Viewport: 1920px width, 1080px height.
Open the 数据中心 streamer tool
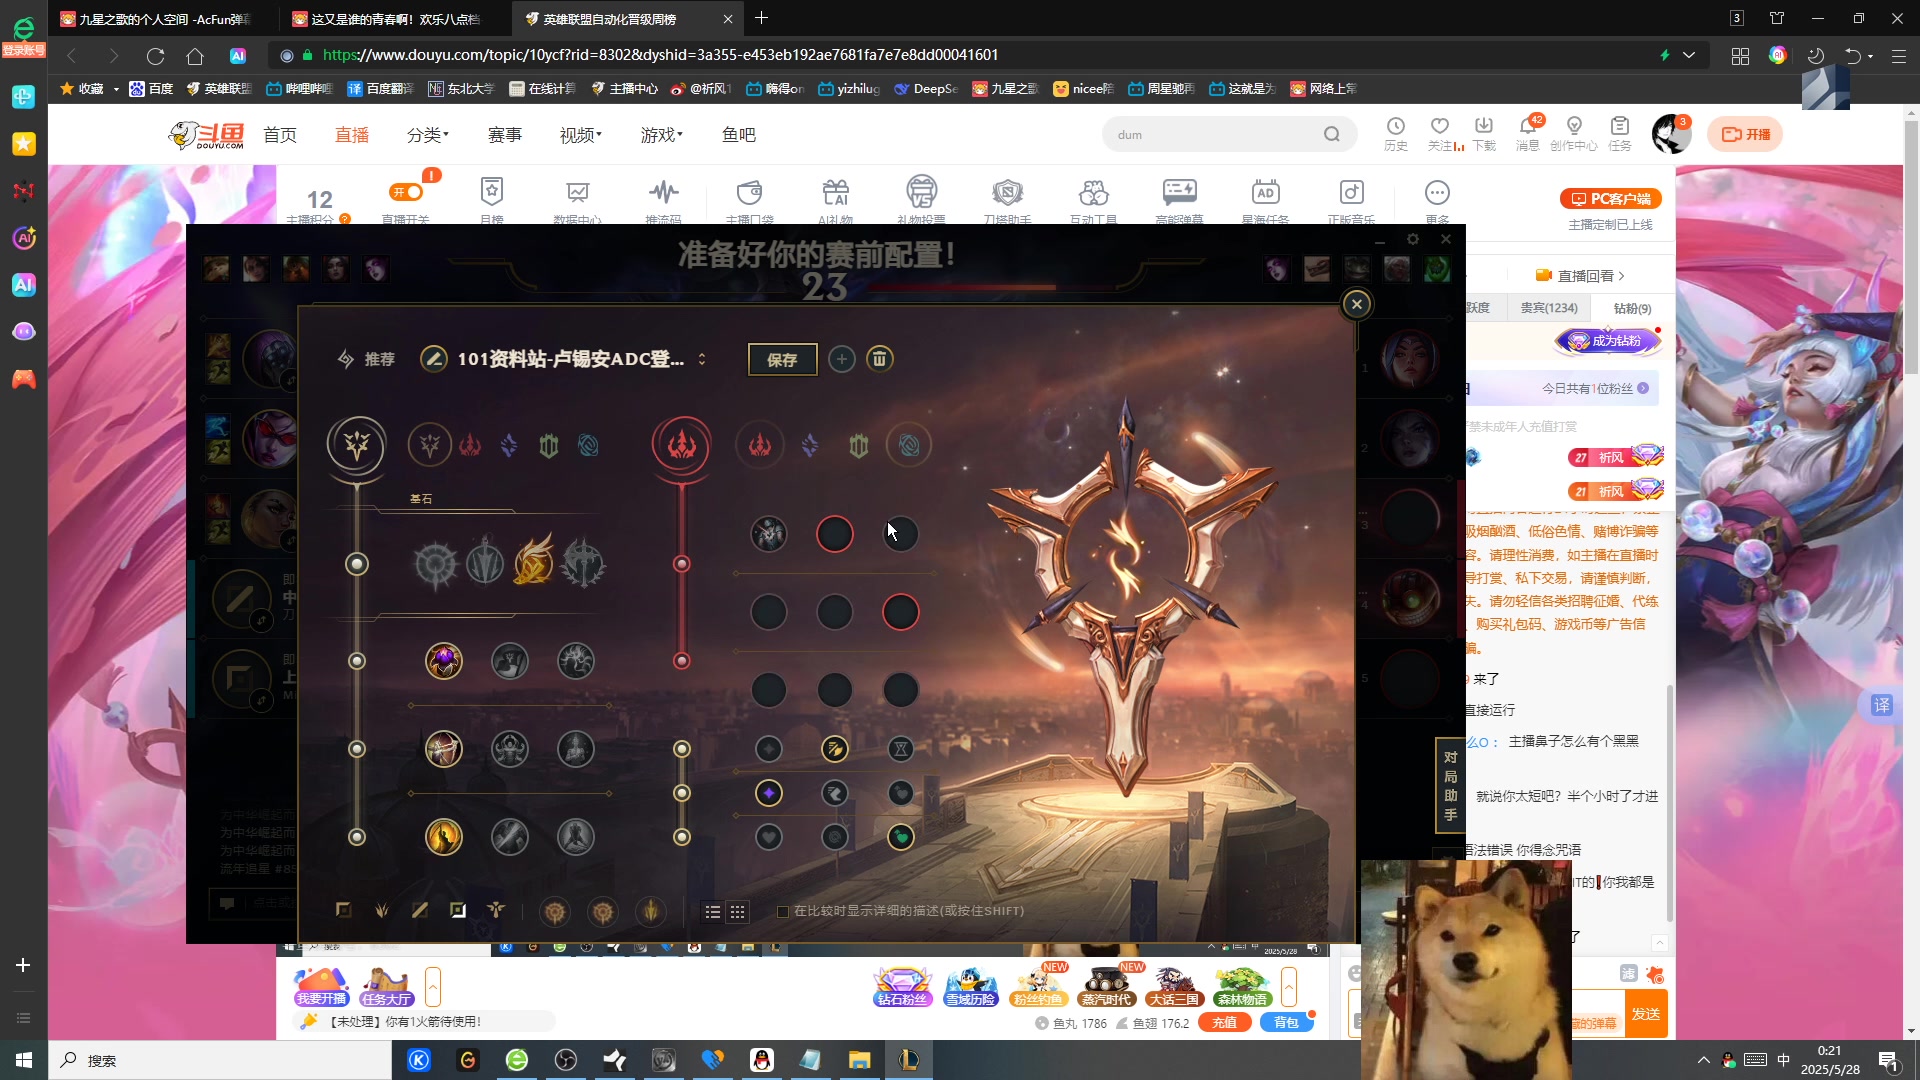[x=578, y=201]
